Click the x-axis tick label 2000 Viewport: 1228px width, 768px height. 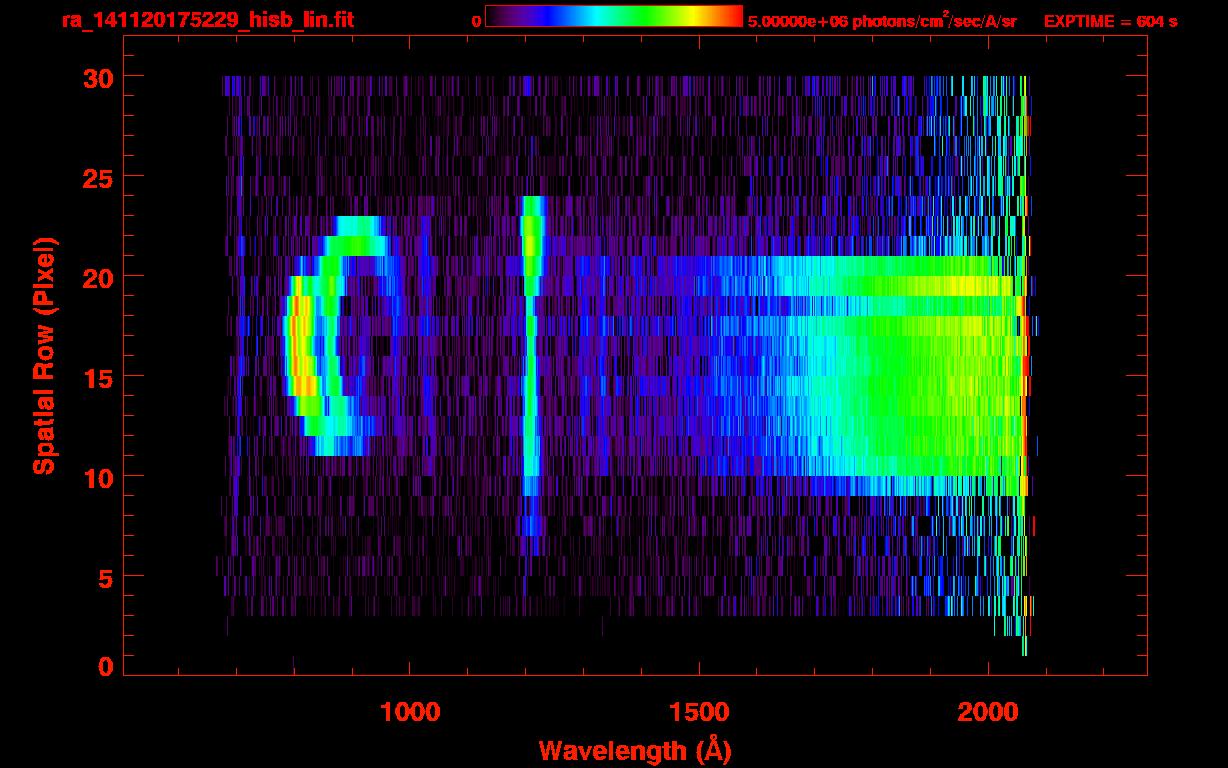(988, 712)
